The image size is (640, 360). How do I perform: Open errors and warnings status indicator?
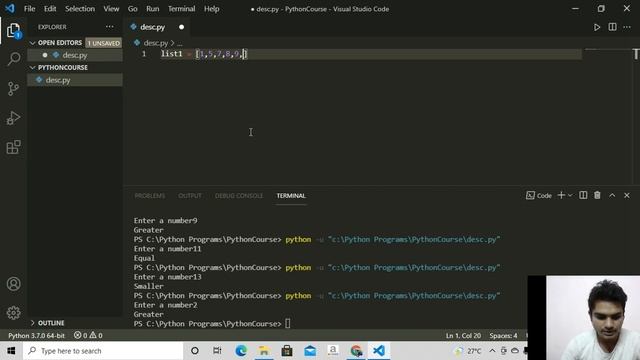(88, 336)
